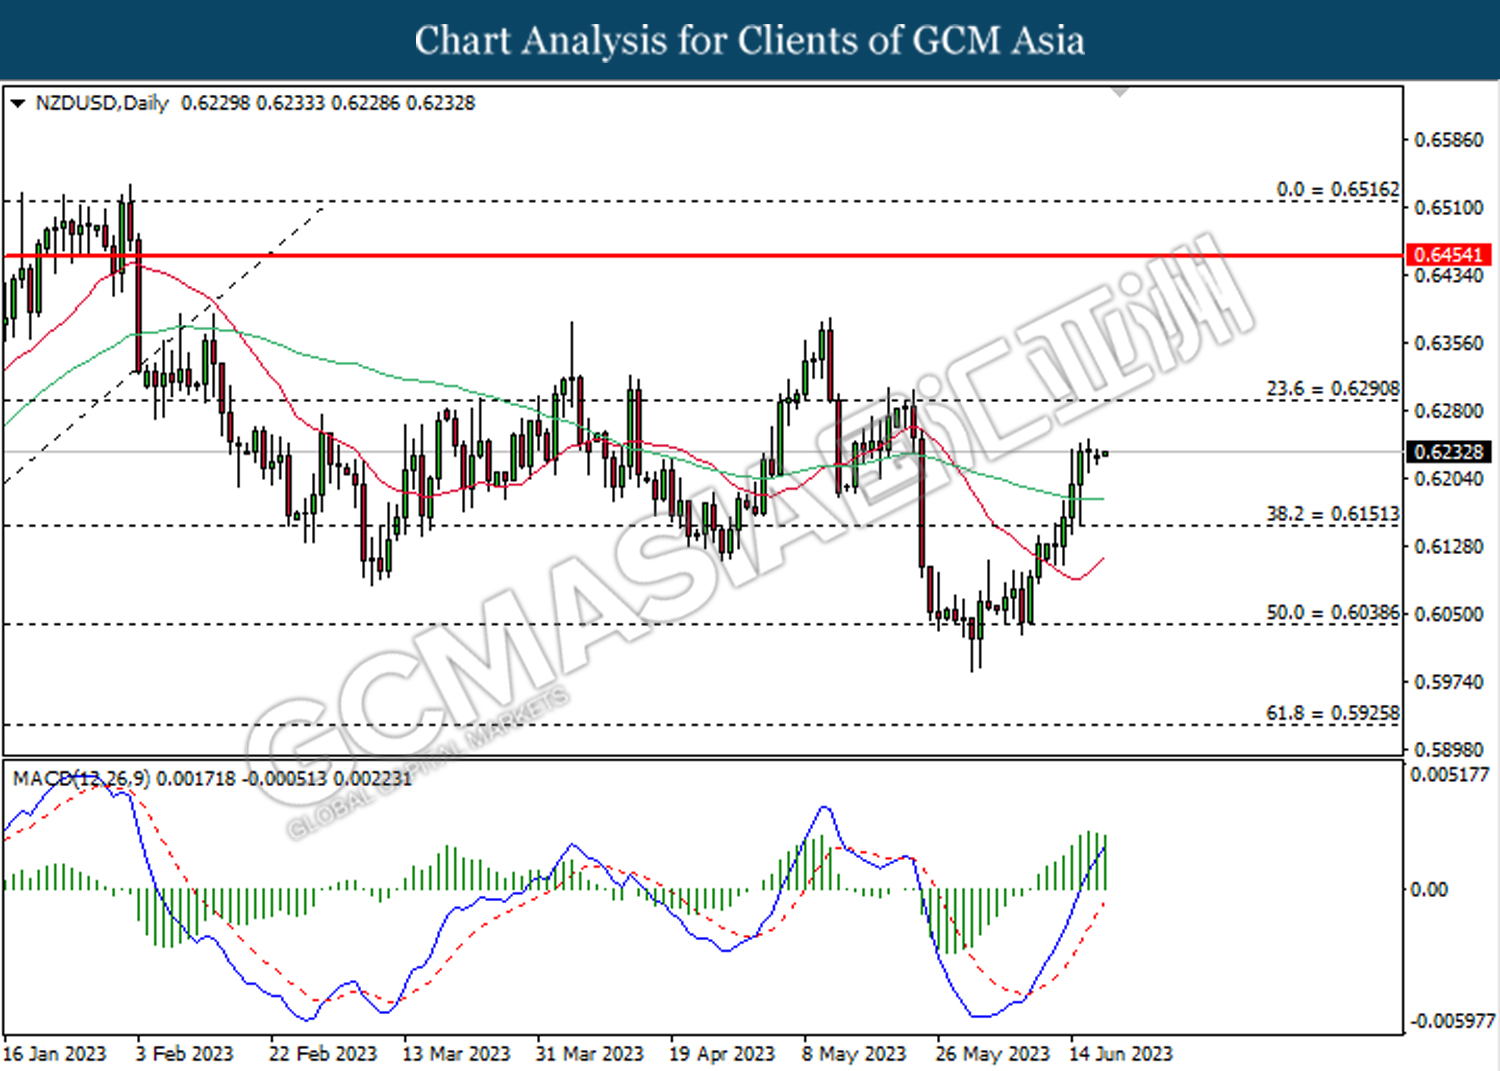Image resolution: width=1500 pixels, height=1071 pixels.
Task: Click the 14 Jun 2023 date label
Action: point(1120,1054)
